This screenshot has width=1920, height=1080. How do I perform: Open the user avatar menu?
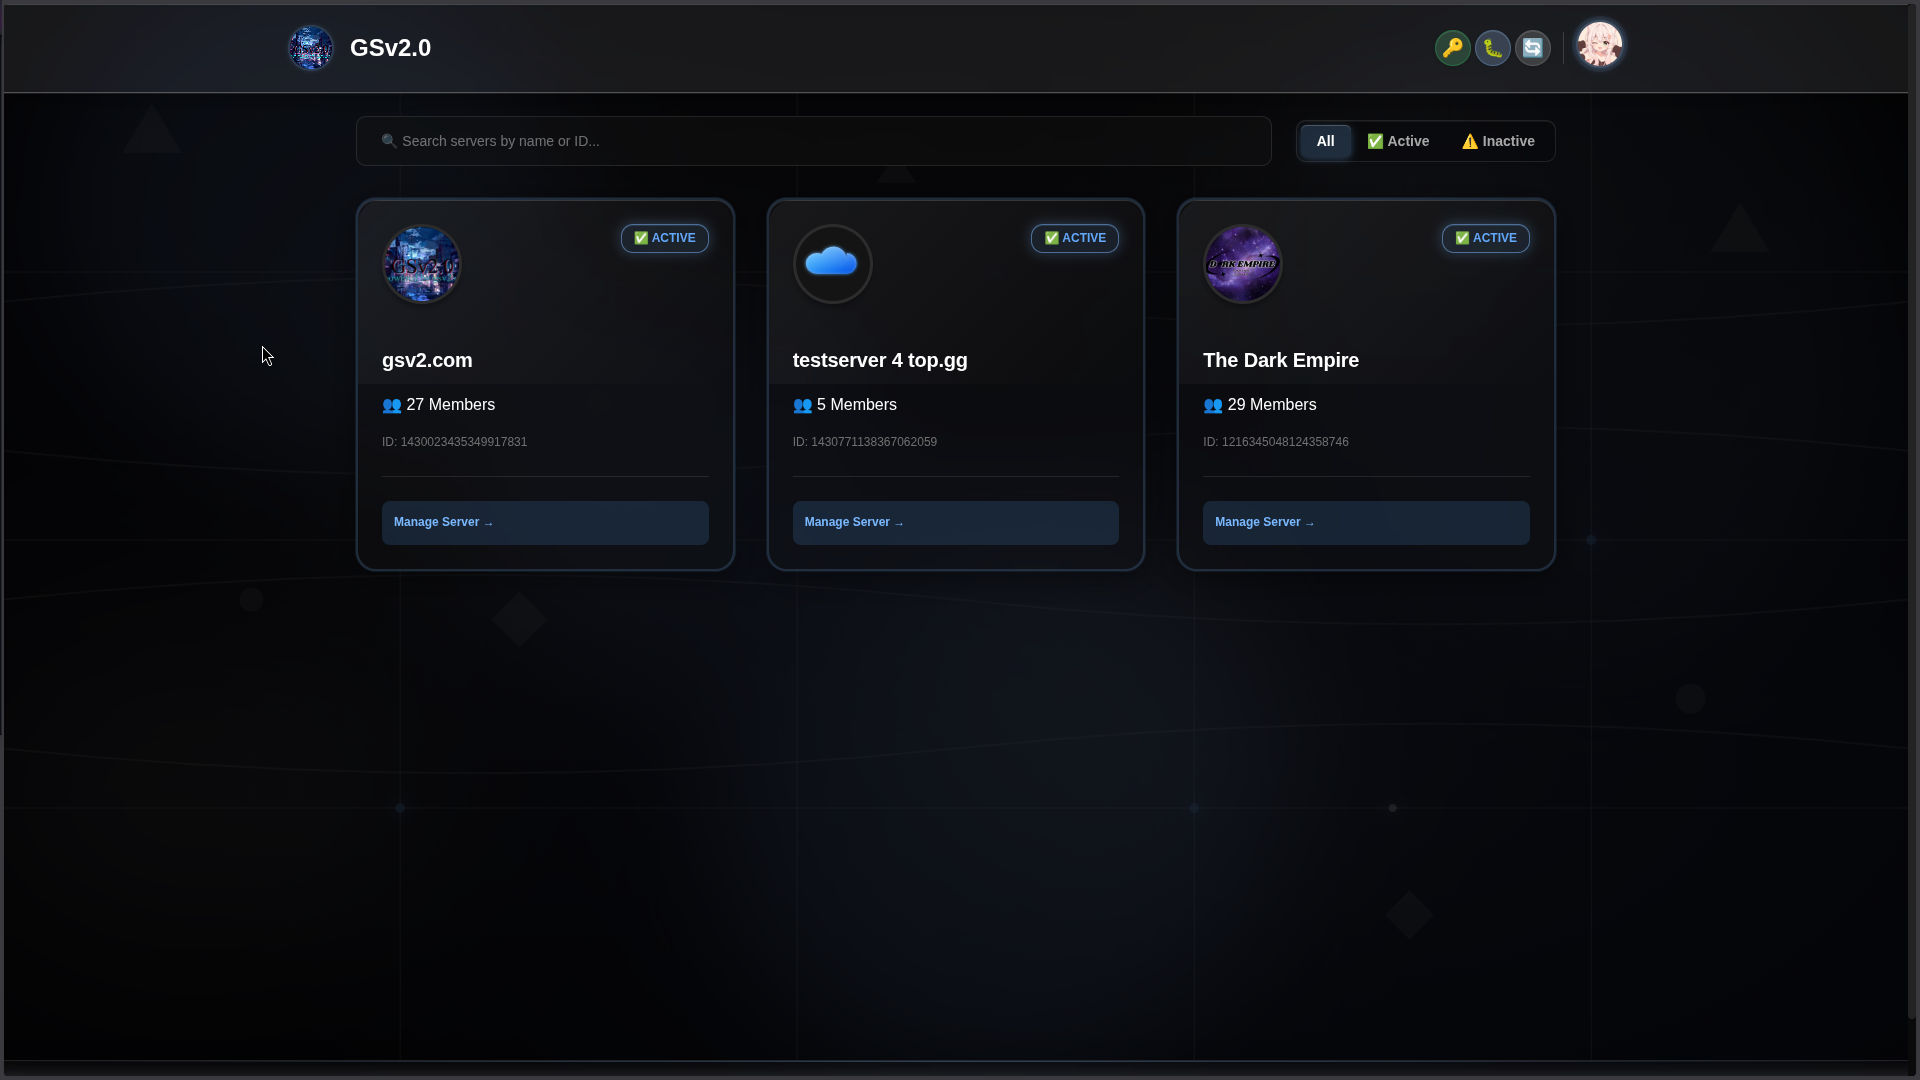click(1600, 45)
